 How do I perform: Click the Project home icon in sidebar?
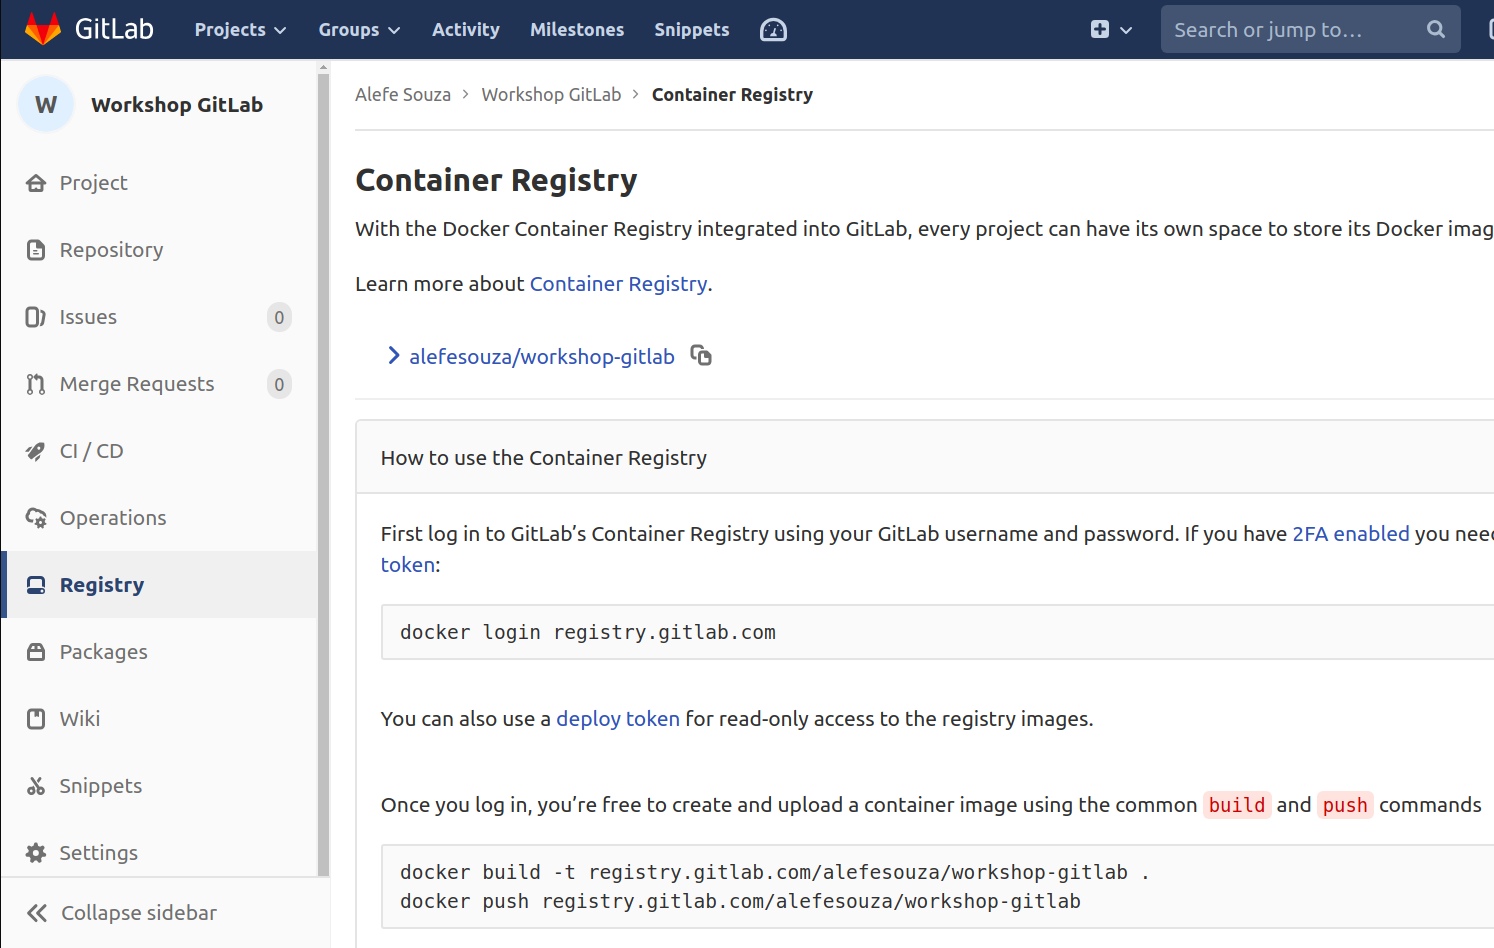point(36,183)
